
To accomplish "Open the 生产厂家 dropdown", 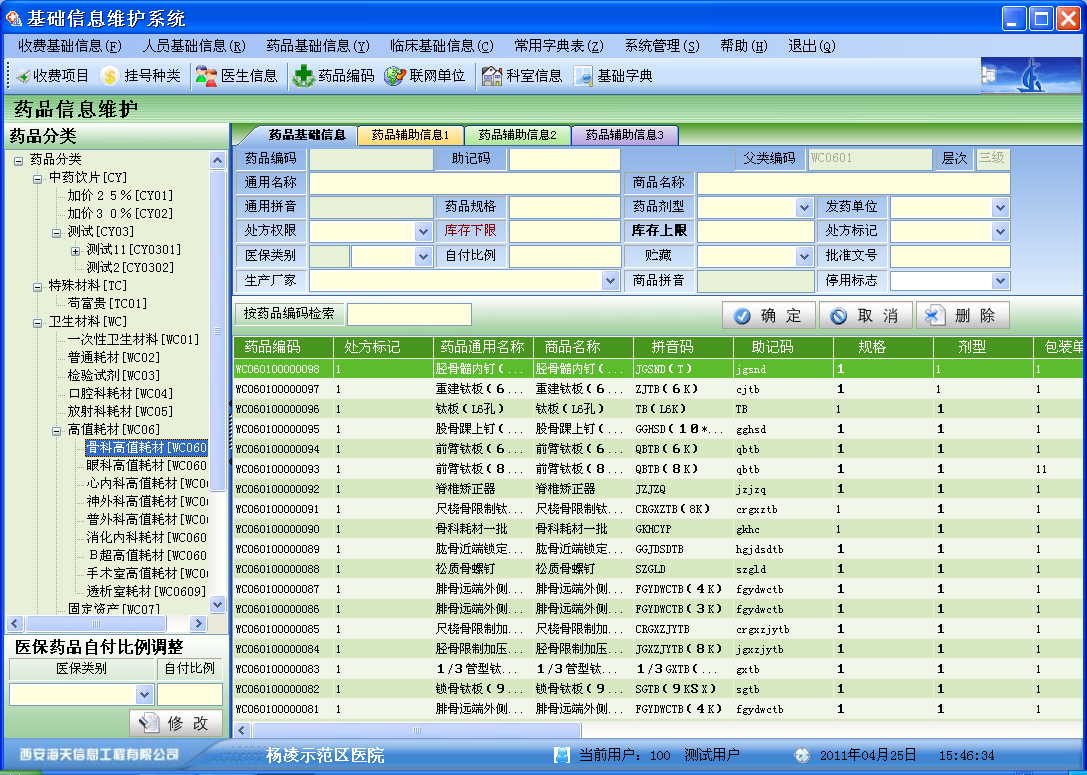I will tap(610, 281).
